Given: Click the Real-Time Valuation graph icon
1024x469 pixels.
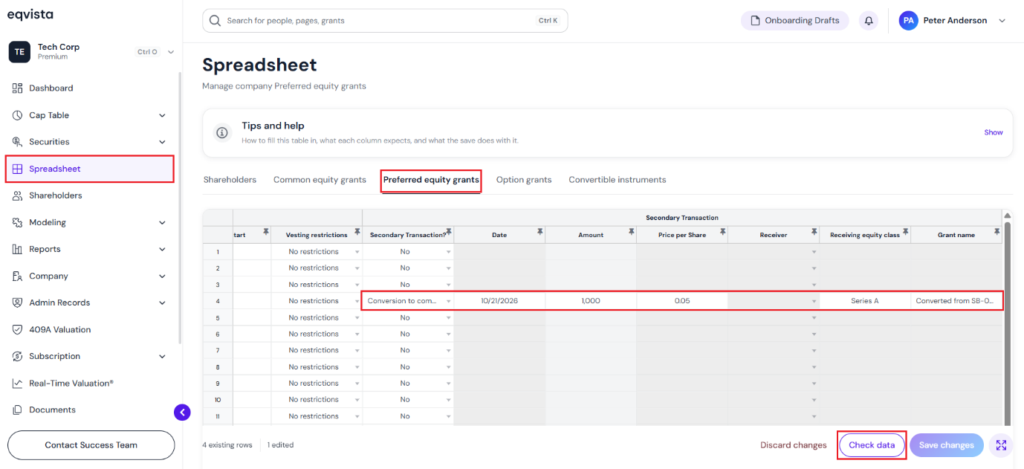Looking at the screenshot, I should (x=18, y=383).
